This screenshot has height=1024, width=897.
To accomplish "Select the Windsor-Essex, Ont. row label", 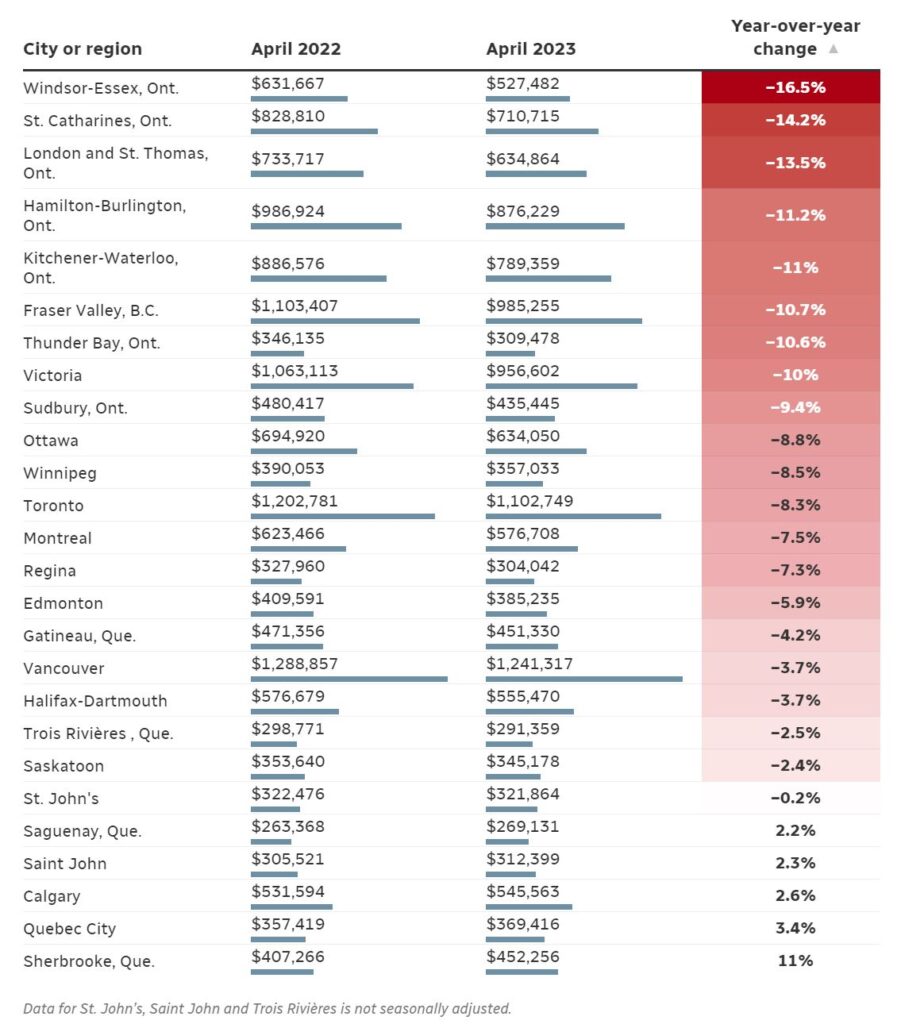I will click(x=101, y=88).
